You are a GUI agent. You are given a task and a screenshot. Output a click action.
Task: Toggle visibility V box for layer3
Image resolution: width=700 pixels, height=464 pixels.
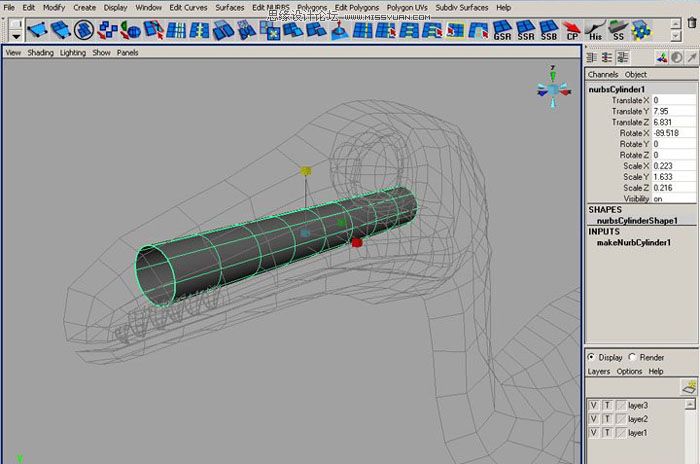click(594, 405)
